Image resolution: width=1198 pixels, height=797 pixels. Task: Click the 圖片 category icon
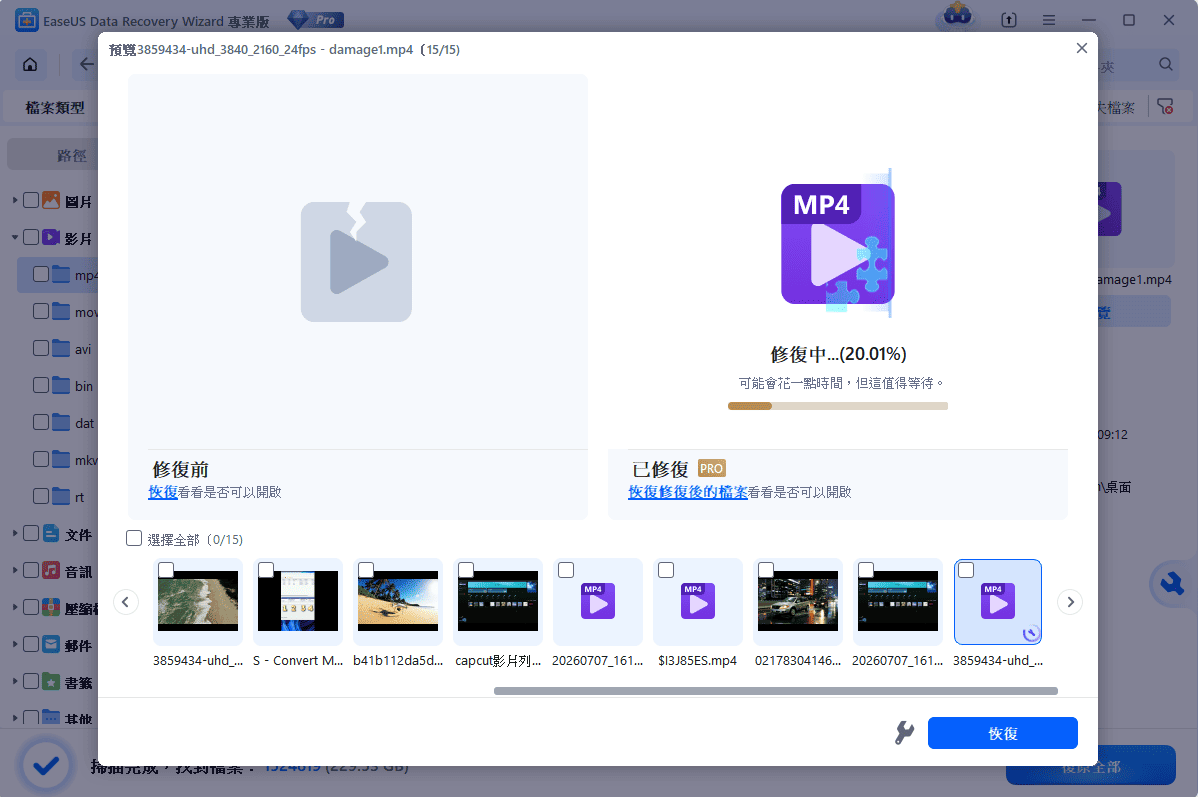[x=51, y=200]
